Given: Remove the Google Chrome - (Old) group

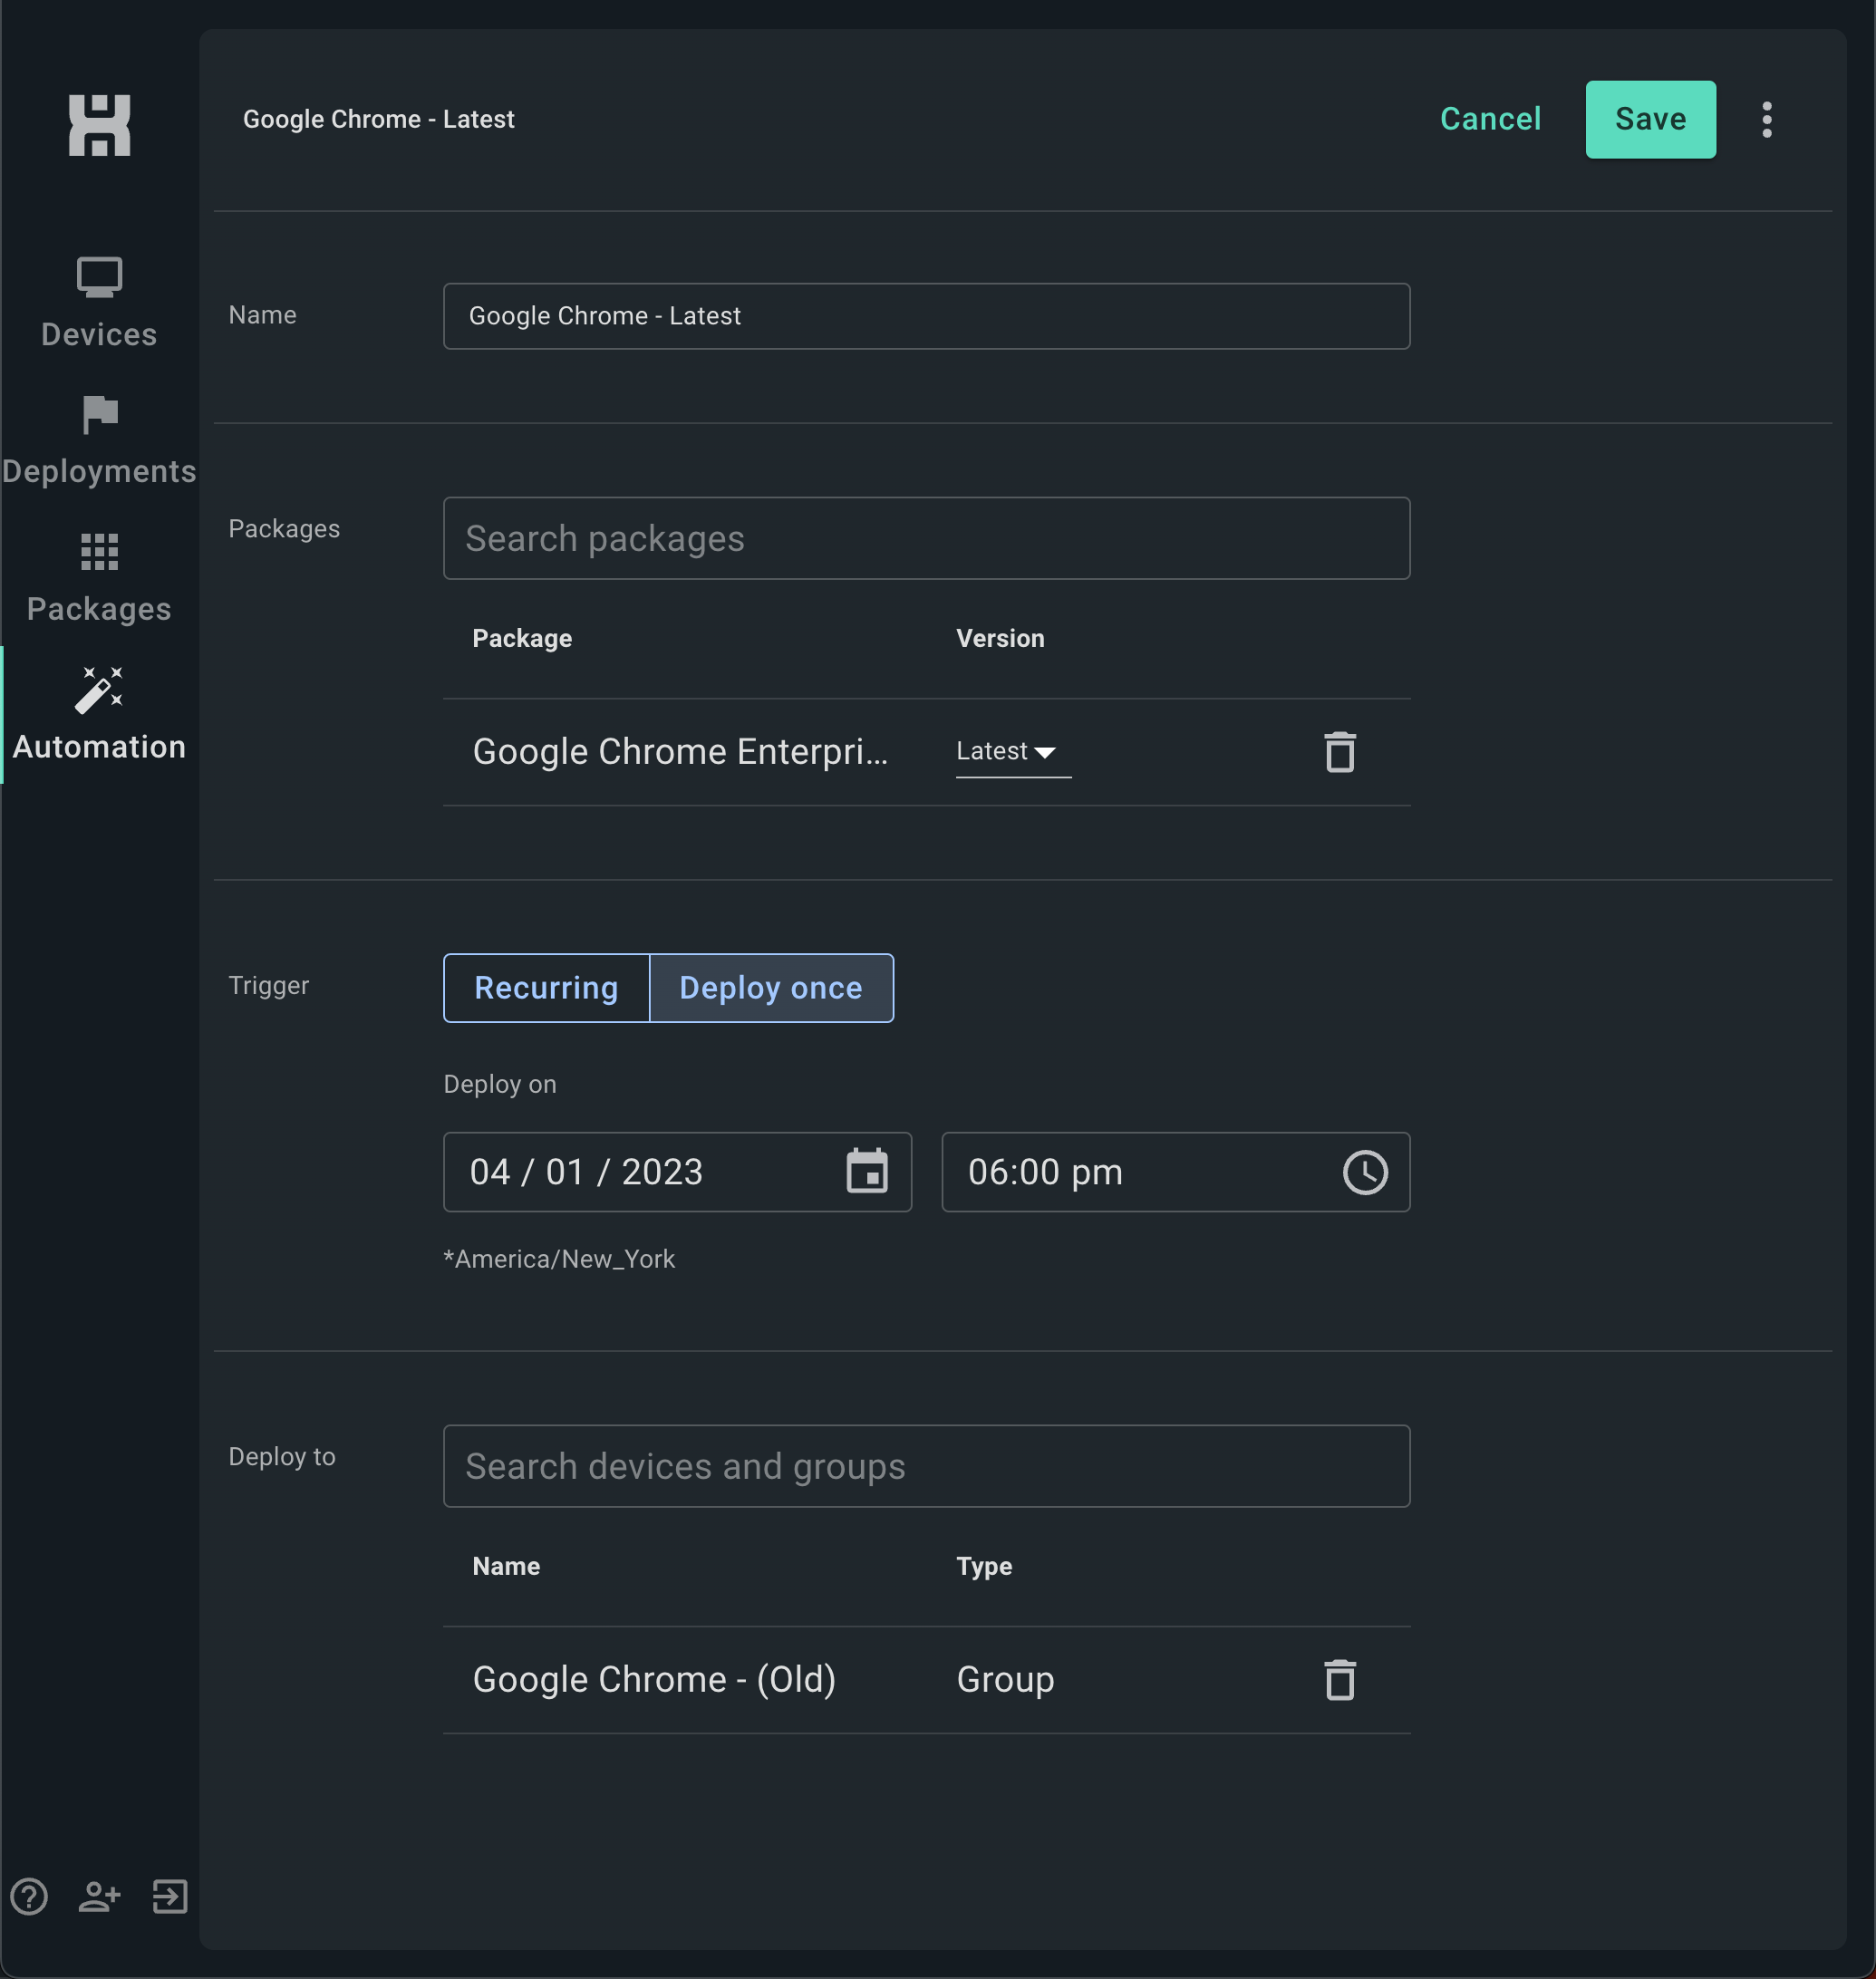Looking at the screenshot, I should [1339, 1680].
